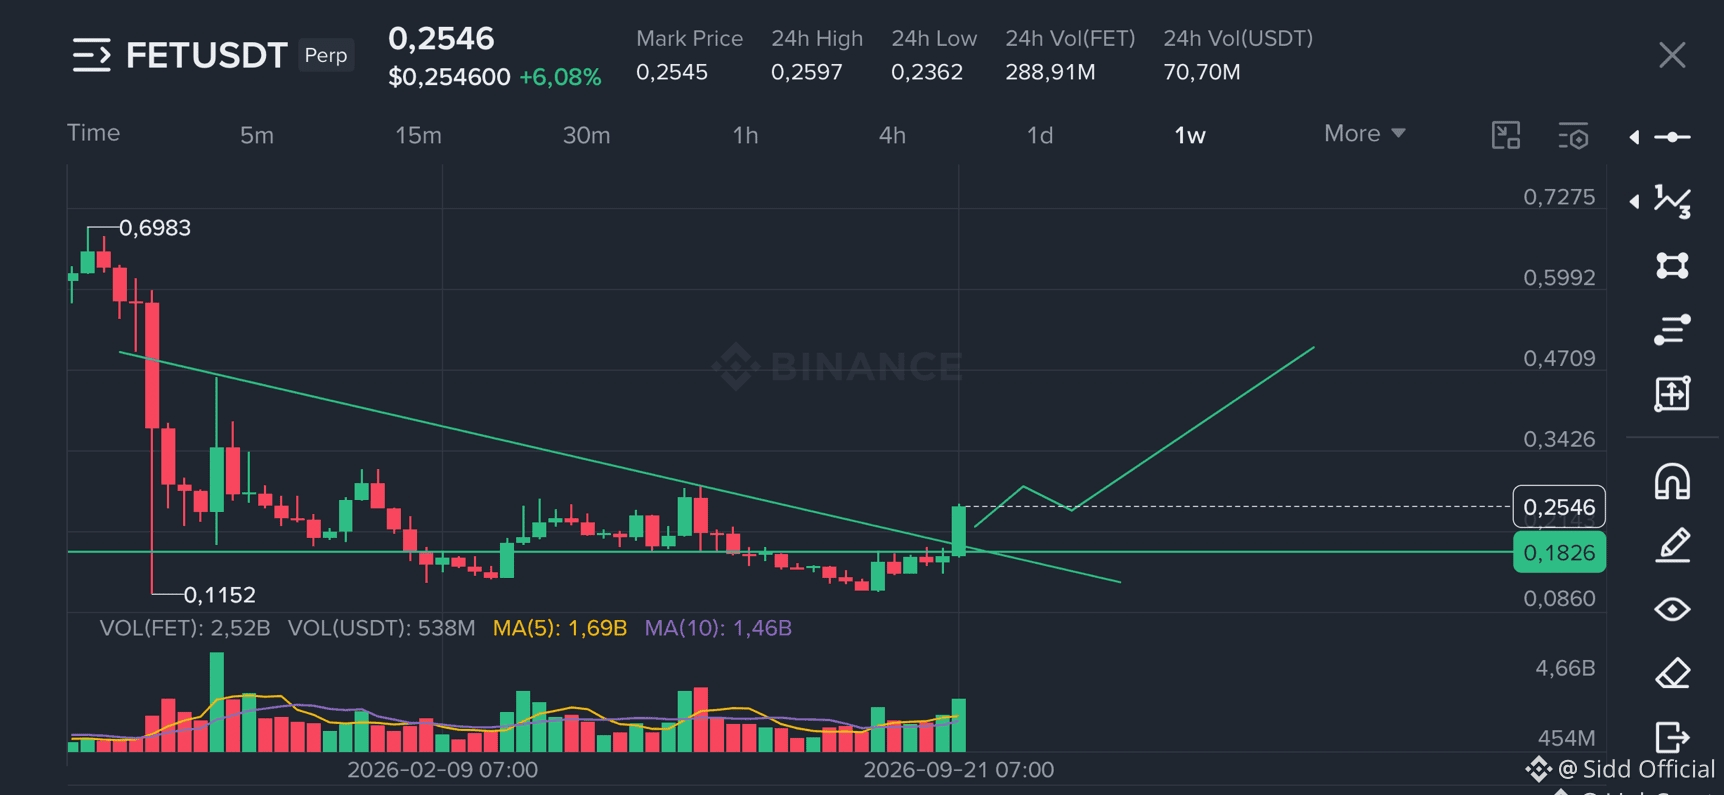The width and height of the screenshot is (1724, 795).
Task: Select the 15m timeframe
Action: pyautogui.click(x=418, y=135)
